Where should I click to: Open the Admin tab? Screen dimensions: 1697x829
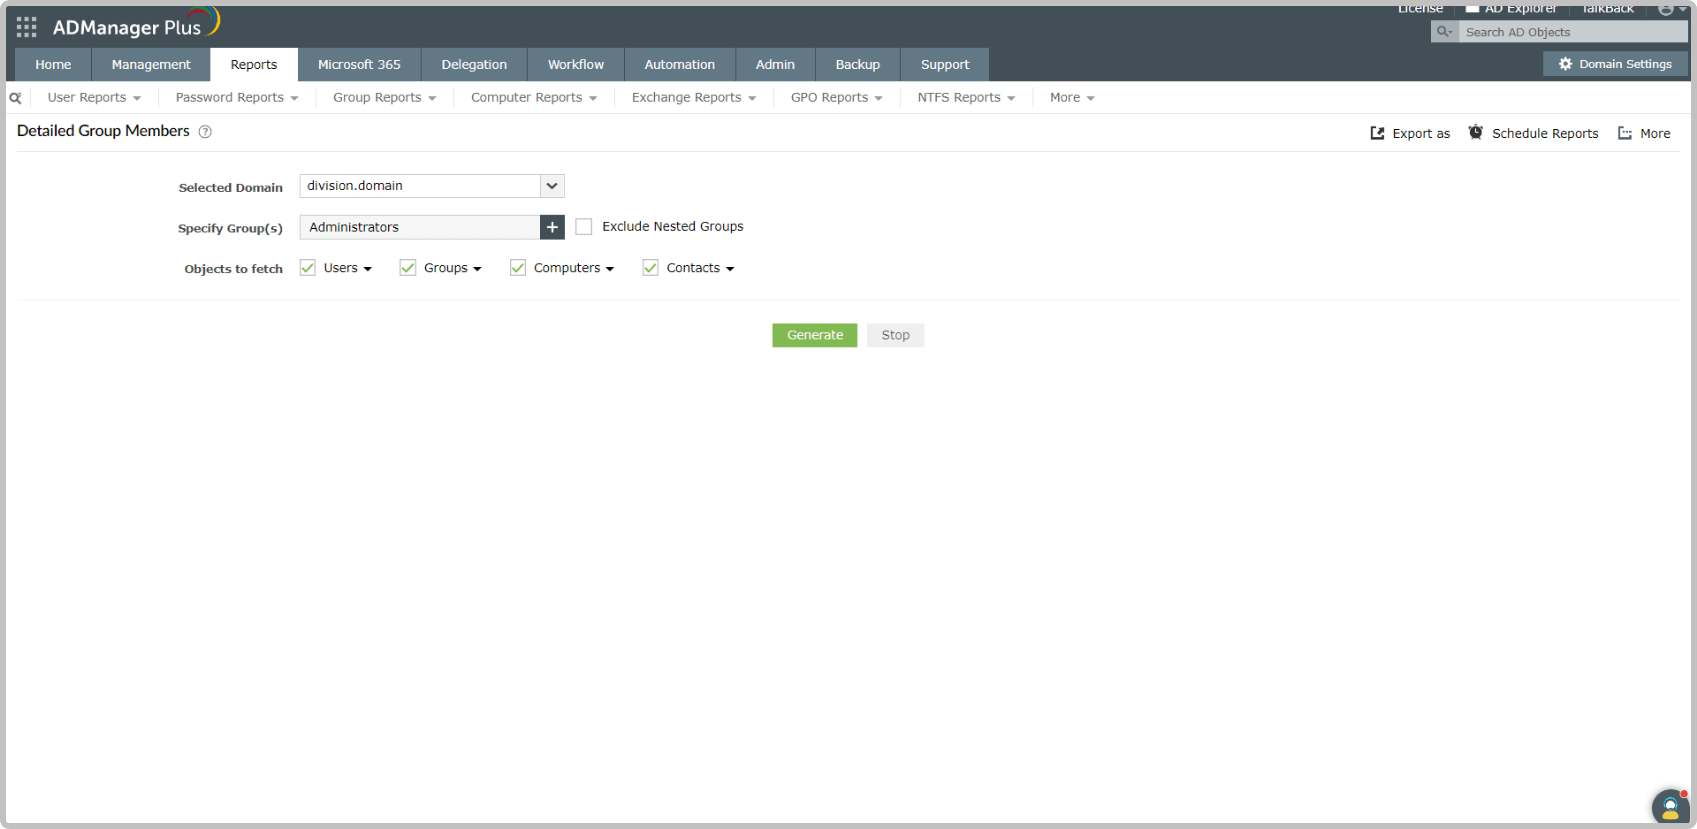point(775,65)
